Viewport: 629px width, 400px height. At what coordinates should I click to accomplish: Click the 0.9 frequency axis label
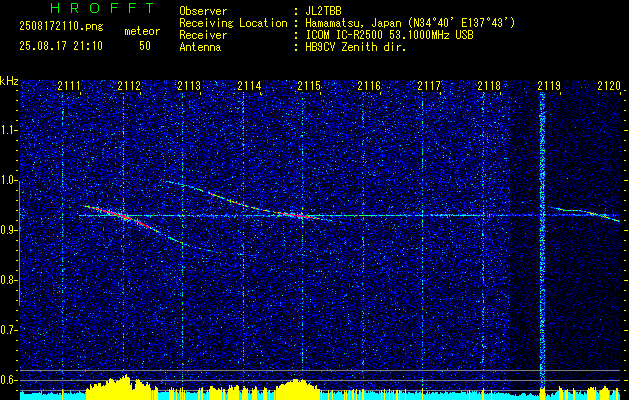8,230
